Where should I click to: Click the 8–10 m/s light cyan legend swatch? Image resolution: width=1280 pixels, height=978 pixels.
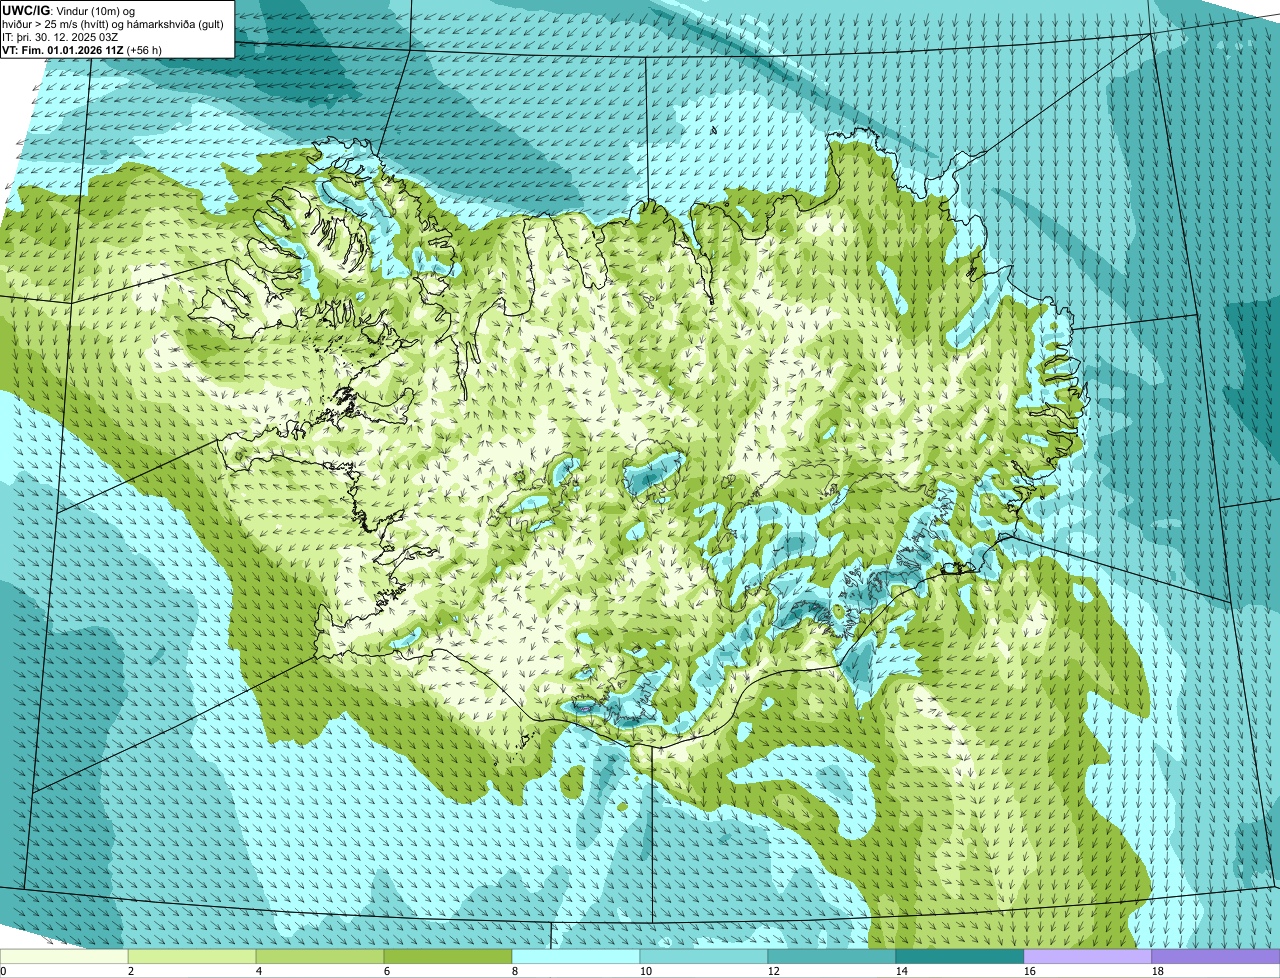576,956
